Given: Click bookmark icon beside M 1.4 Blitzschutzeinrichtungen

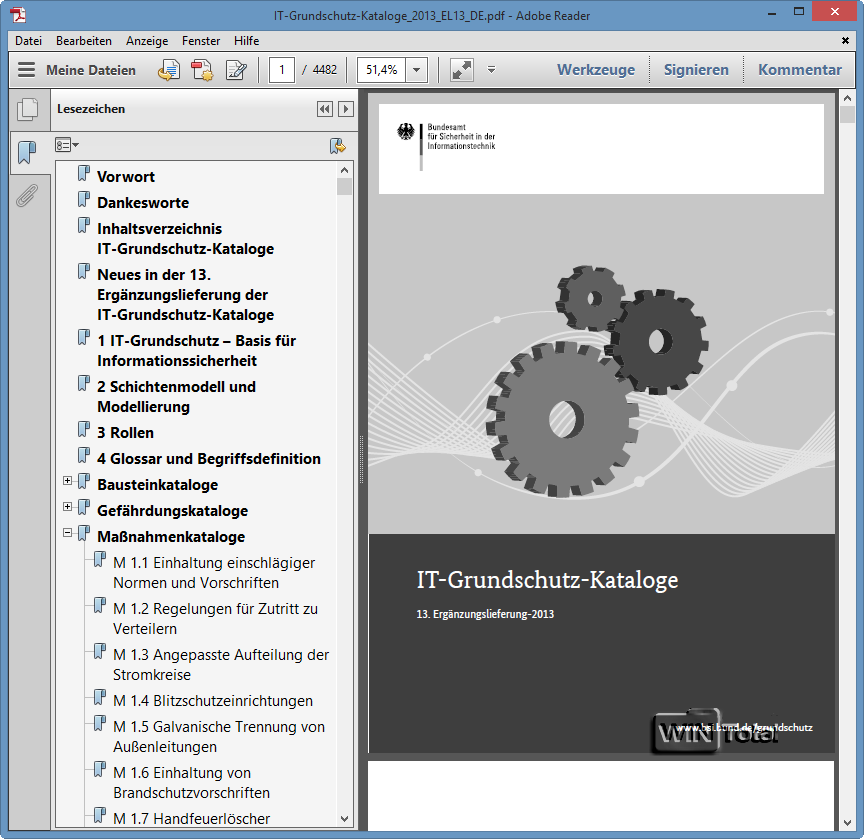Looking at the screenshot, I should [x=100, y=698].
